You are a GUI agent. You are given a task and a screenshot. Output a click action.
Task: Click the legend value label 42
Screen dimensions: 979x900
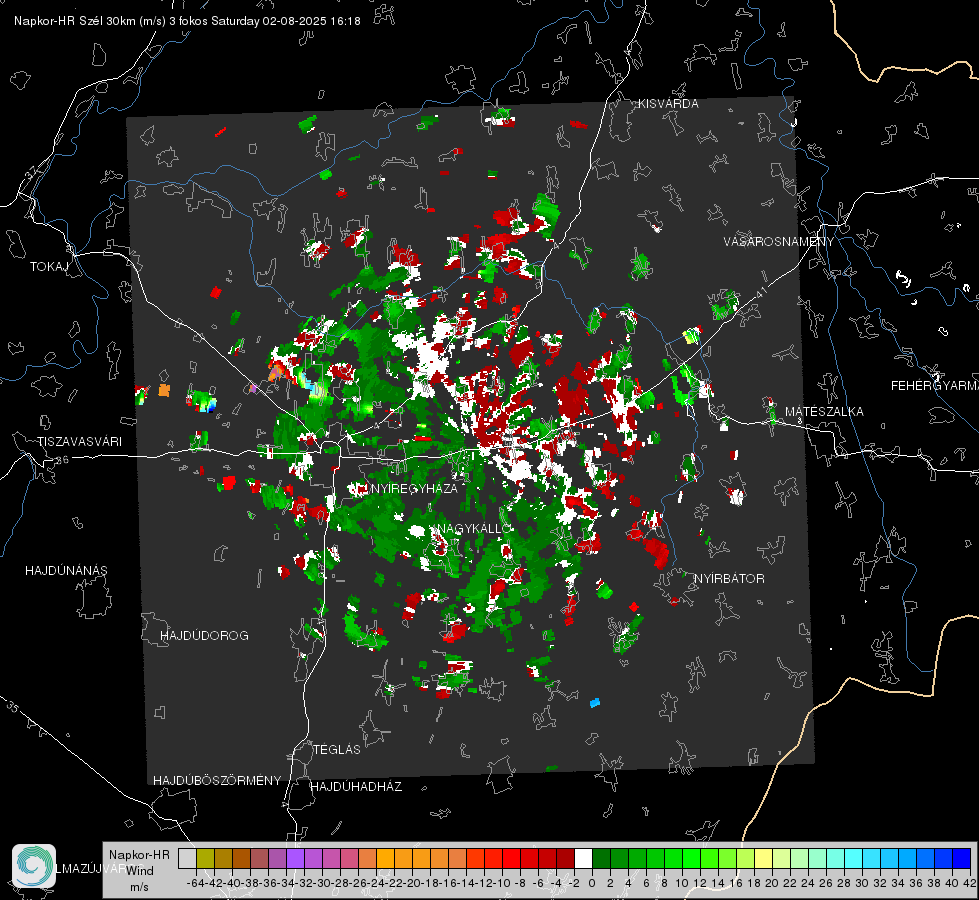coord(969,883)
